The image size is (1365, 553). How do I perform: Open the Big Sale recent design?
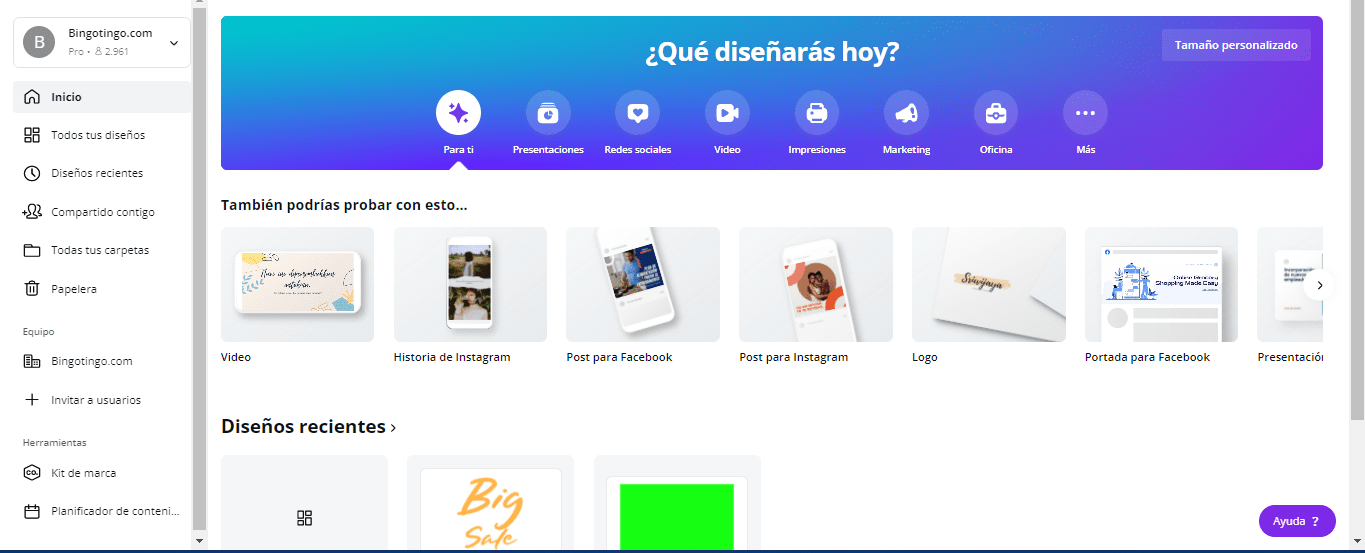[x=490, y=503]
